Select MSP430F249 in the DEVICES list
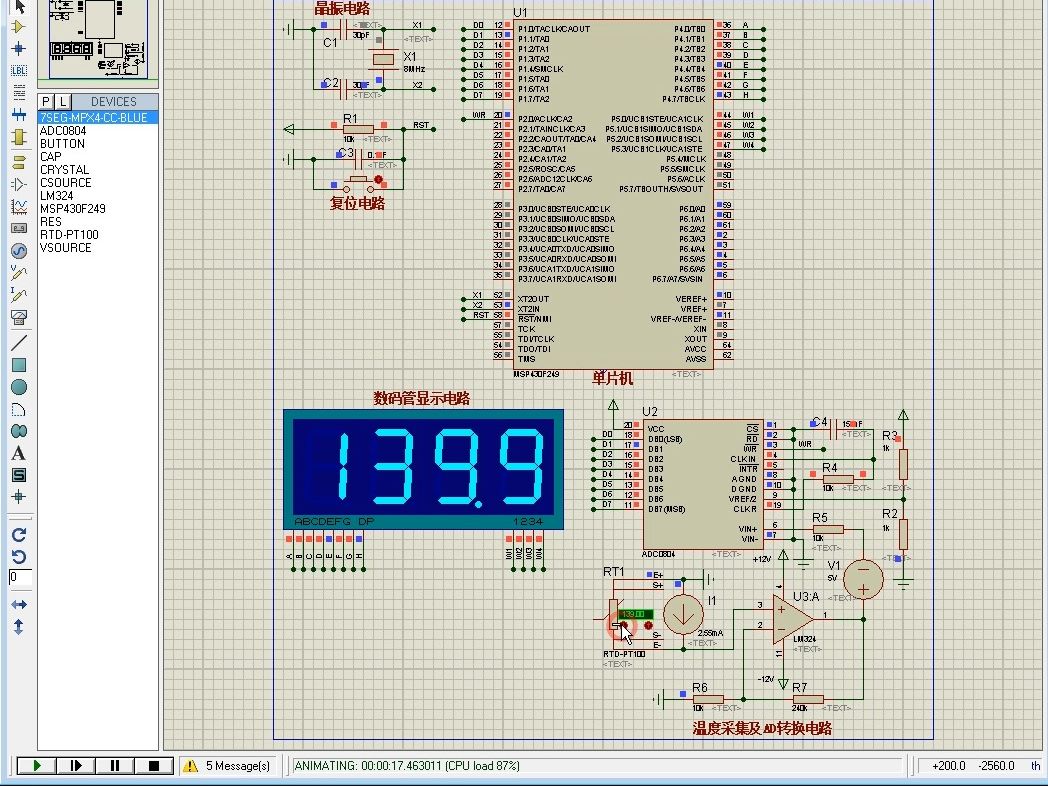 pos(75,208)
